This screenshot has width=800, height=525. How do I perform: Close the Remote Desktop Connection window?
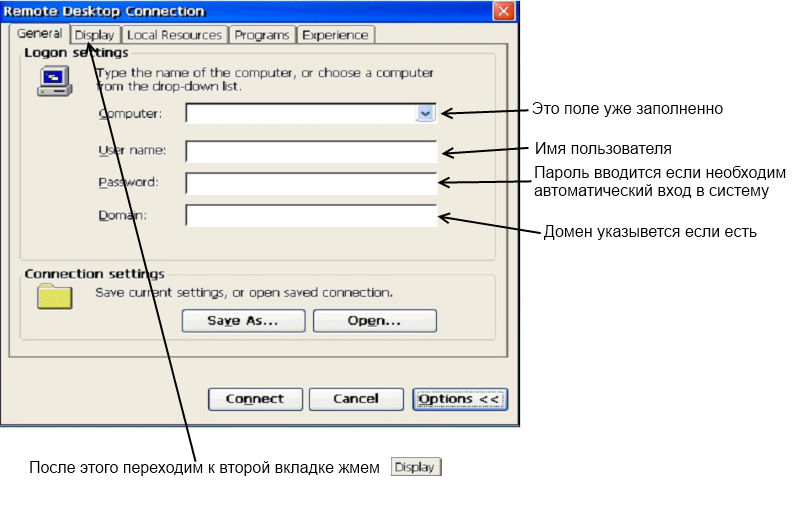click(x=504, y=11)
